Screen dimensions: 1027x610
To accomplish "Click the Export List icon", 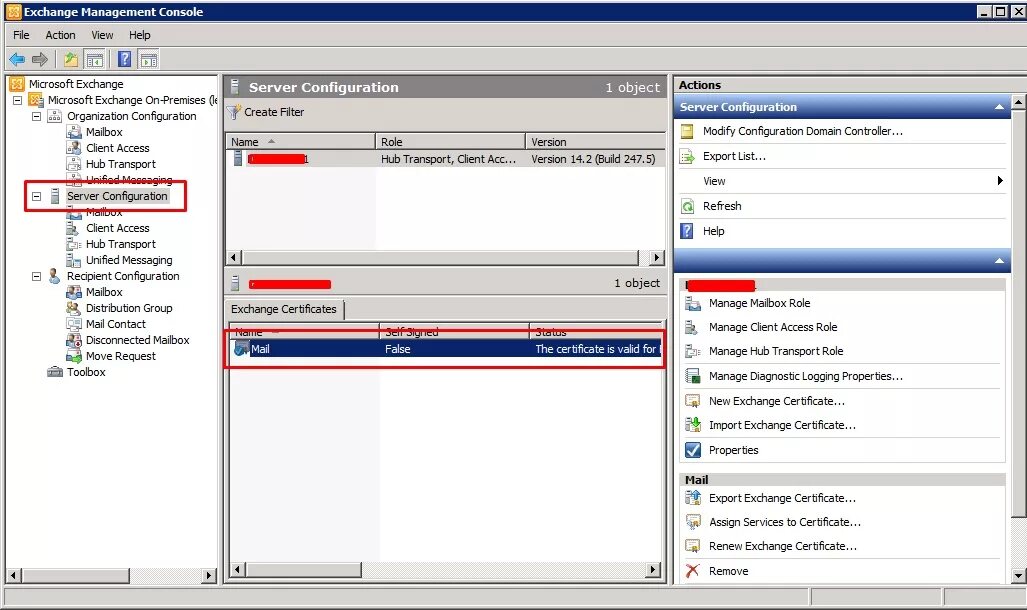I will [x=687, y=157].
